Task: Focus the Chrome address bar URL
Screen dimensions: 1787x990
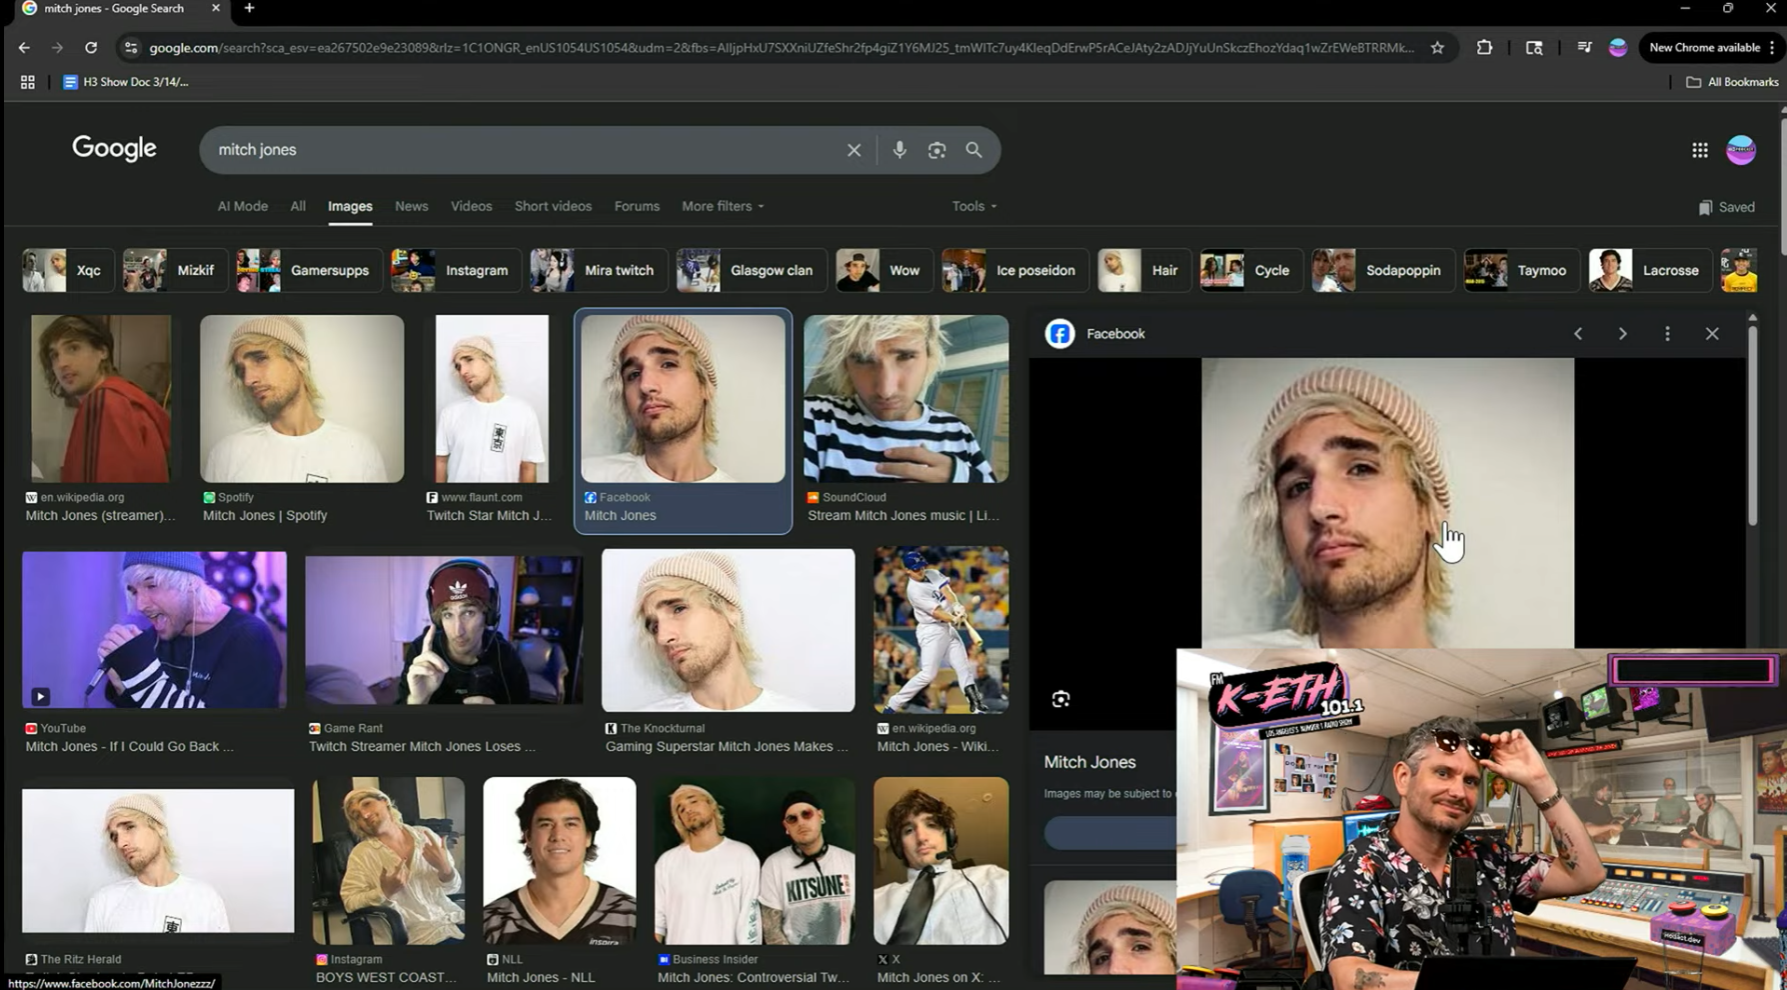Action: point(780,47)
